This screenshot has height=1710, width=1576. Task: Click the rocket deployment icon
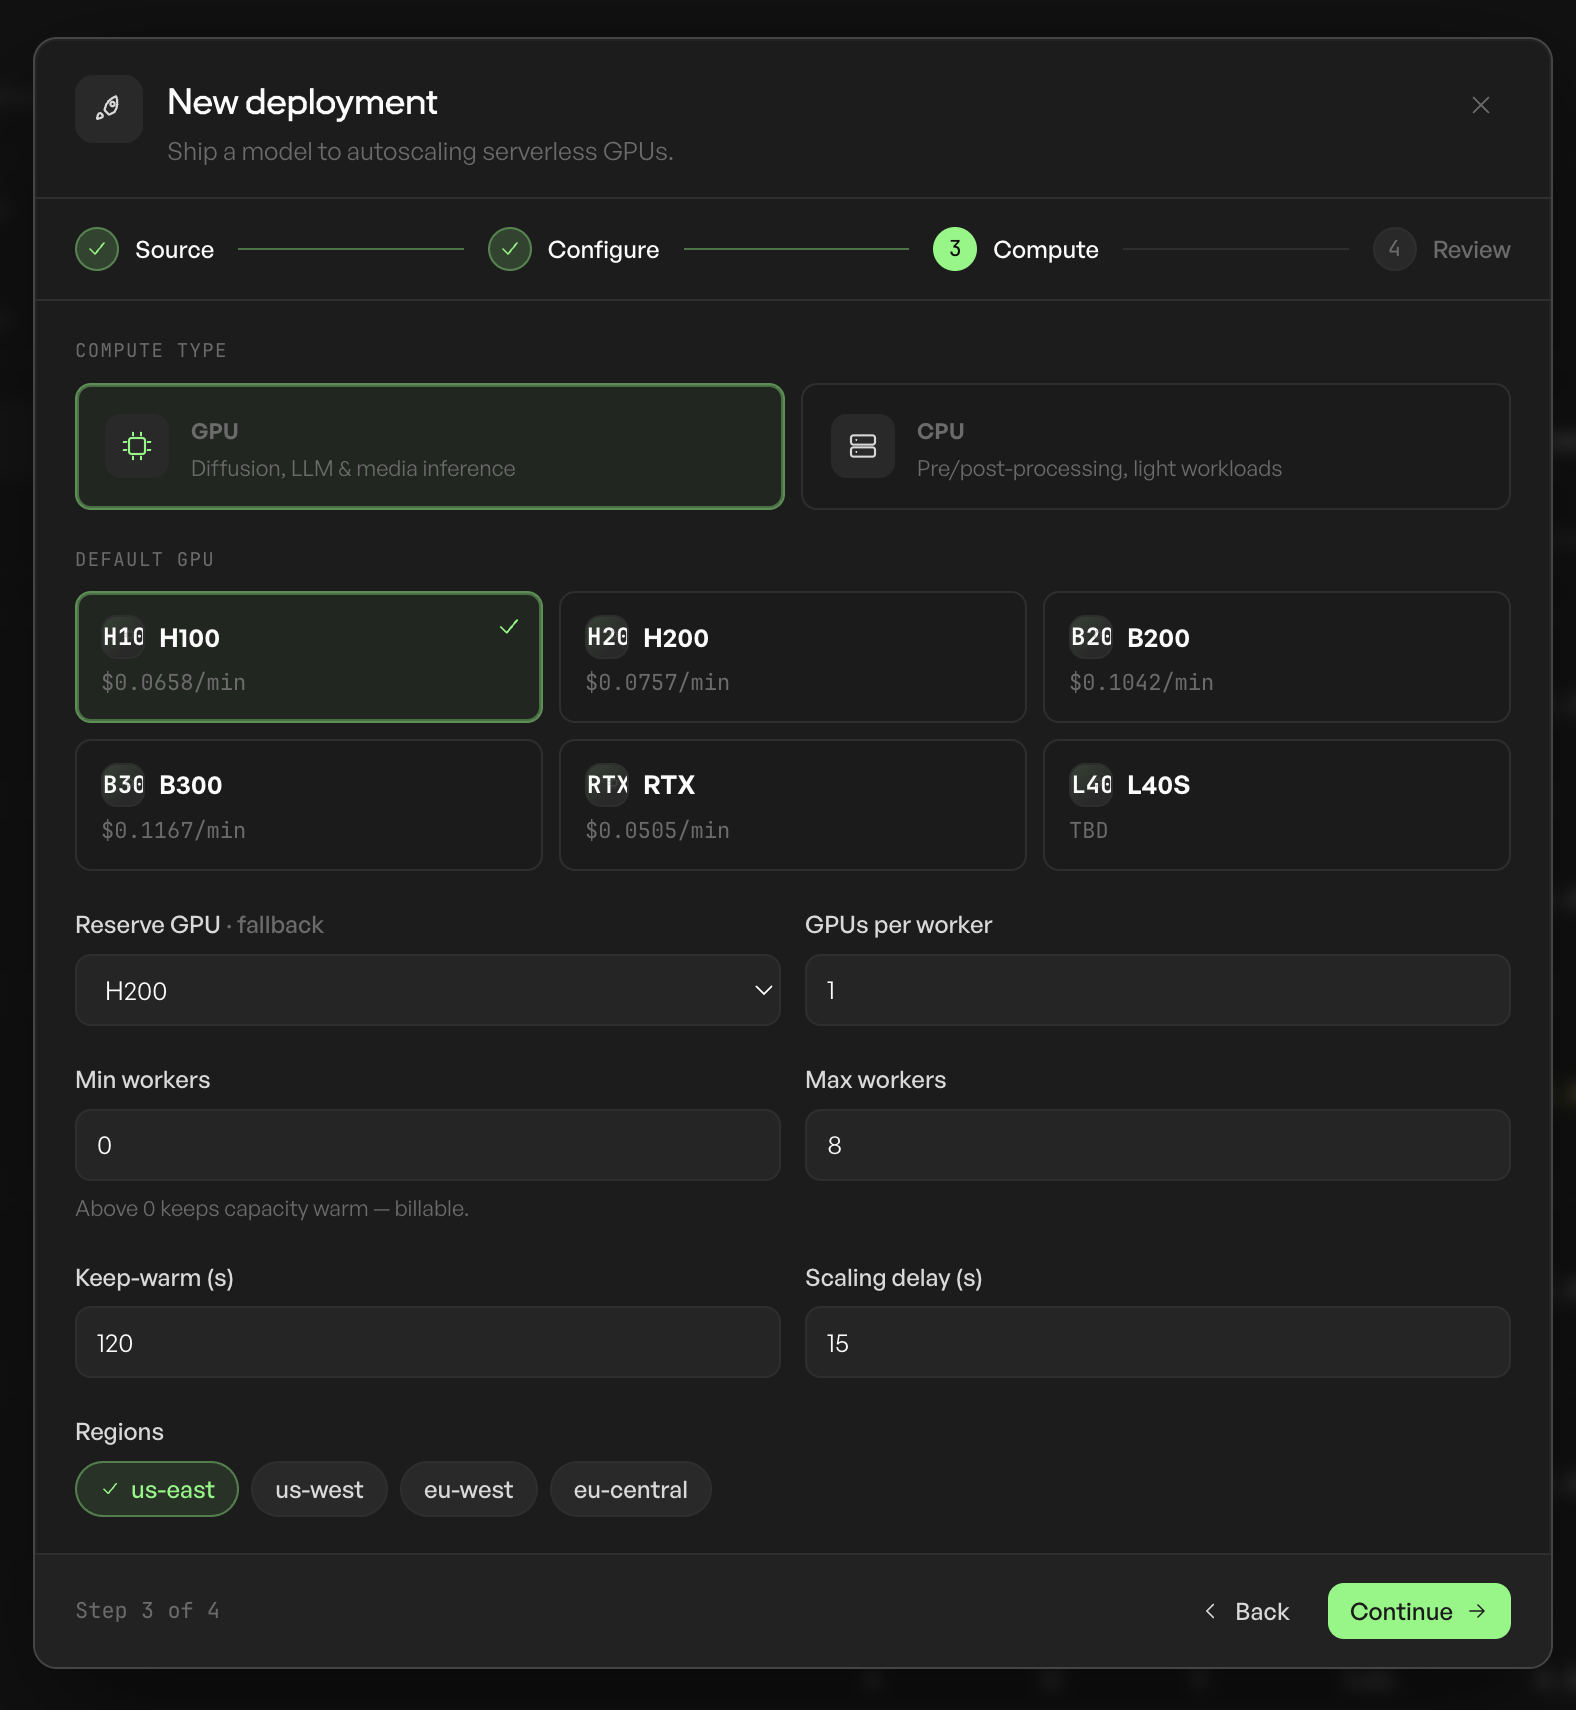click(108, 108)
